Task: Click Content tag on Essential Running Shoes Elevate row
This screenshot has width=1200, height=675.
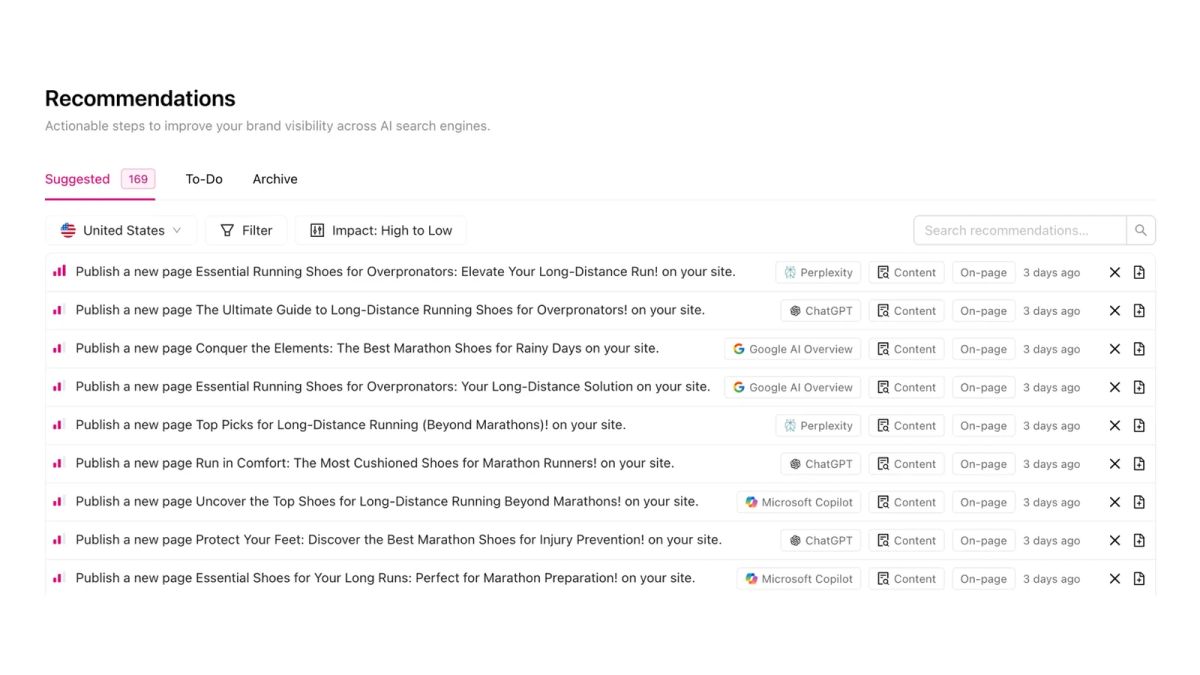Action: pos(906,272)
